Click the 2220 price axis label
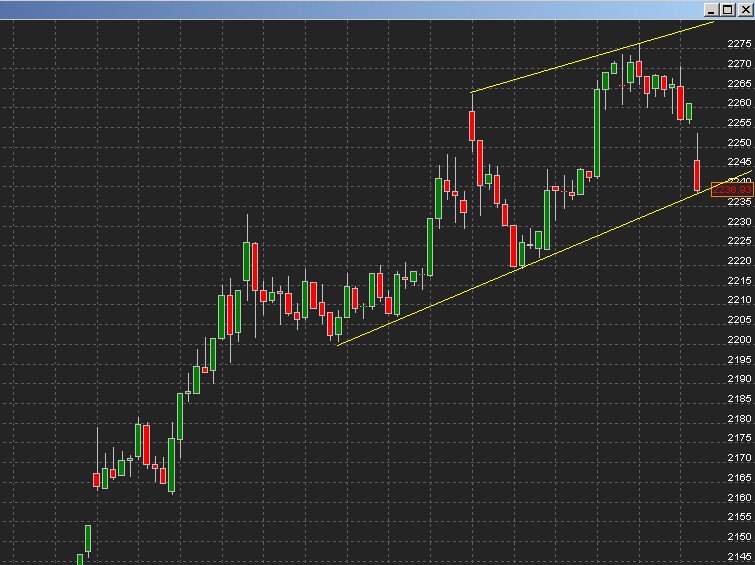 739,261
